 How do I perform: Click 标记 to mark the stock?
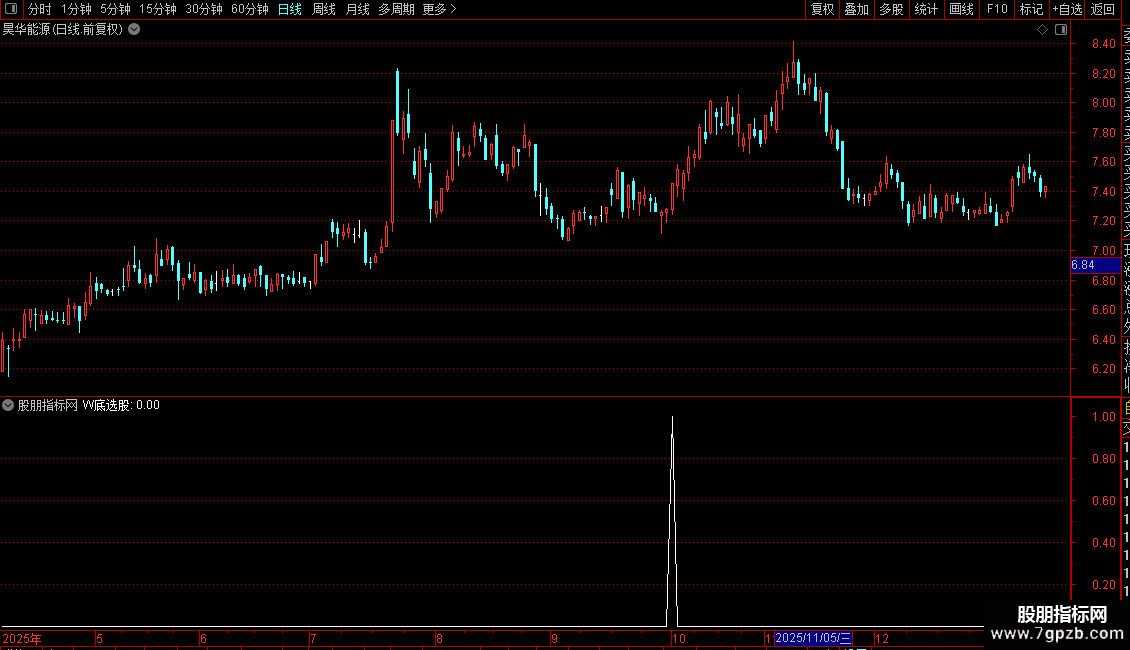pyautogui.click(x=1031, y=9)
